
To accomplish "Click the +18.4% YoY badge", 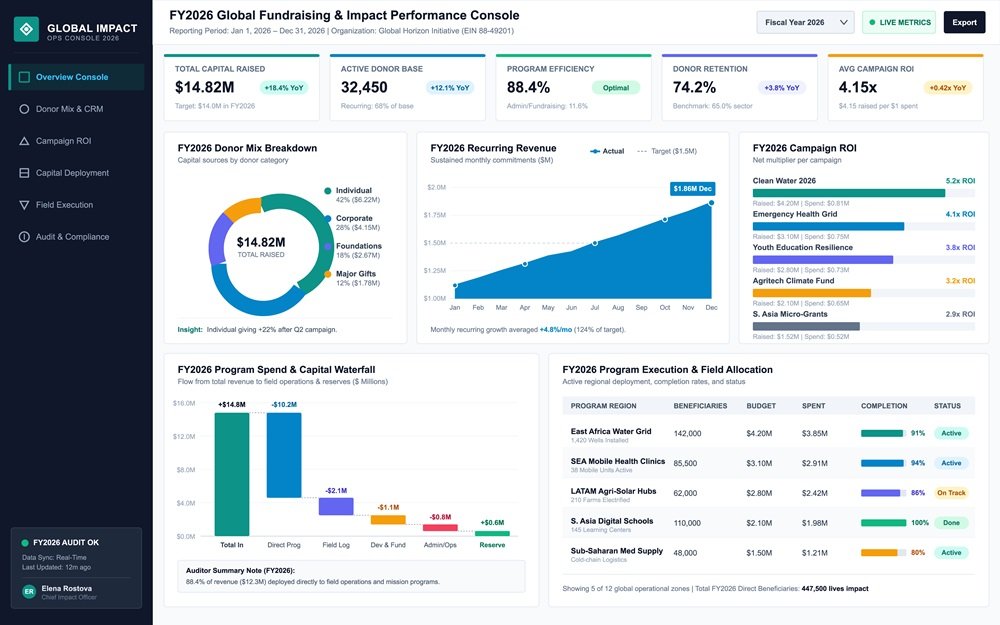I will (x=284, y=88).
